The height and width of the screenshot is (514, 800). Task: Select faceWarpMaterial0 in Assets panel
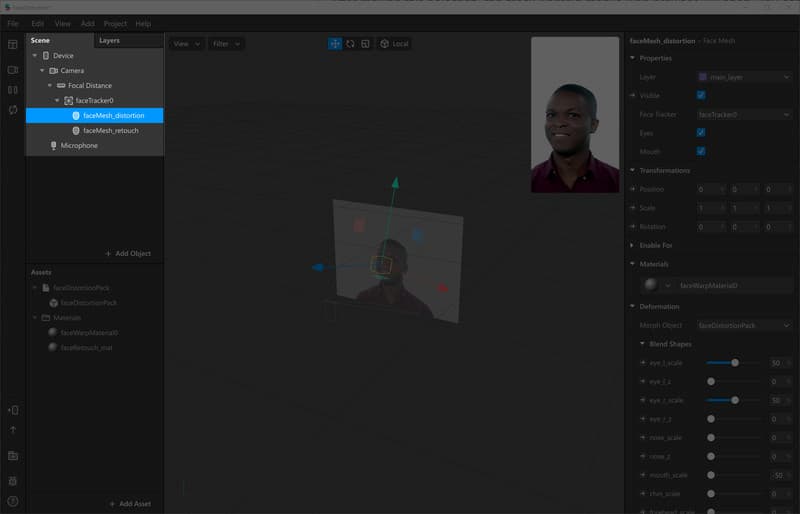[89, 333]
